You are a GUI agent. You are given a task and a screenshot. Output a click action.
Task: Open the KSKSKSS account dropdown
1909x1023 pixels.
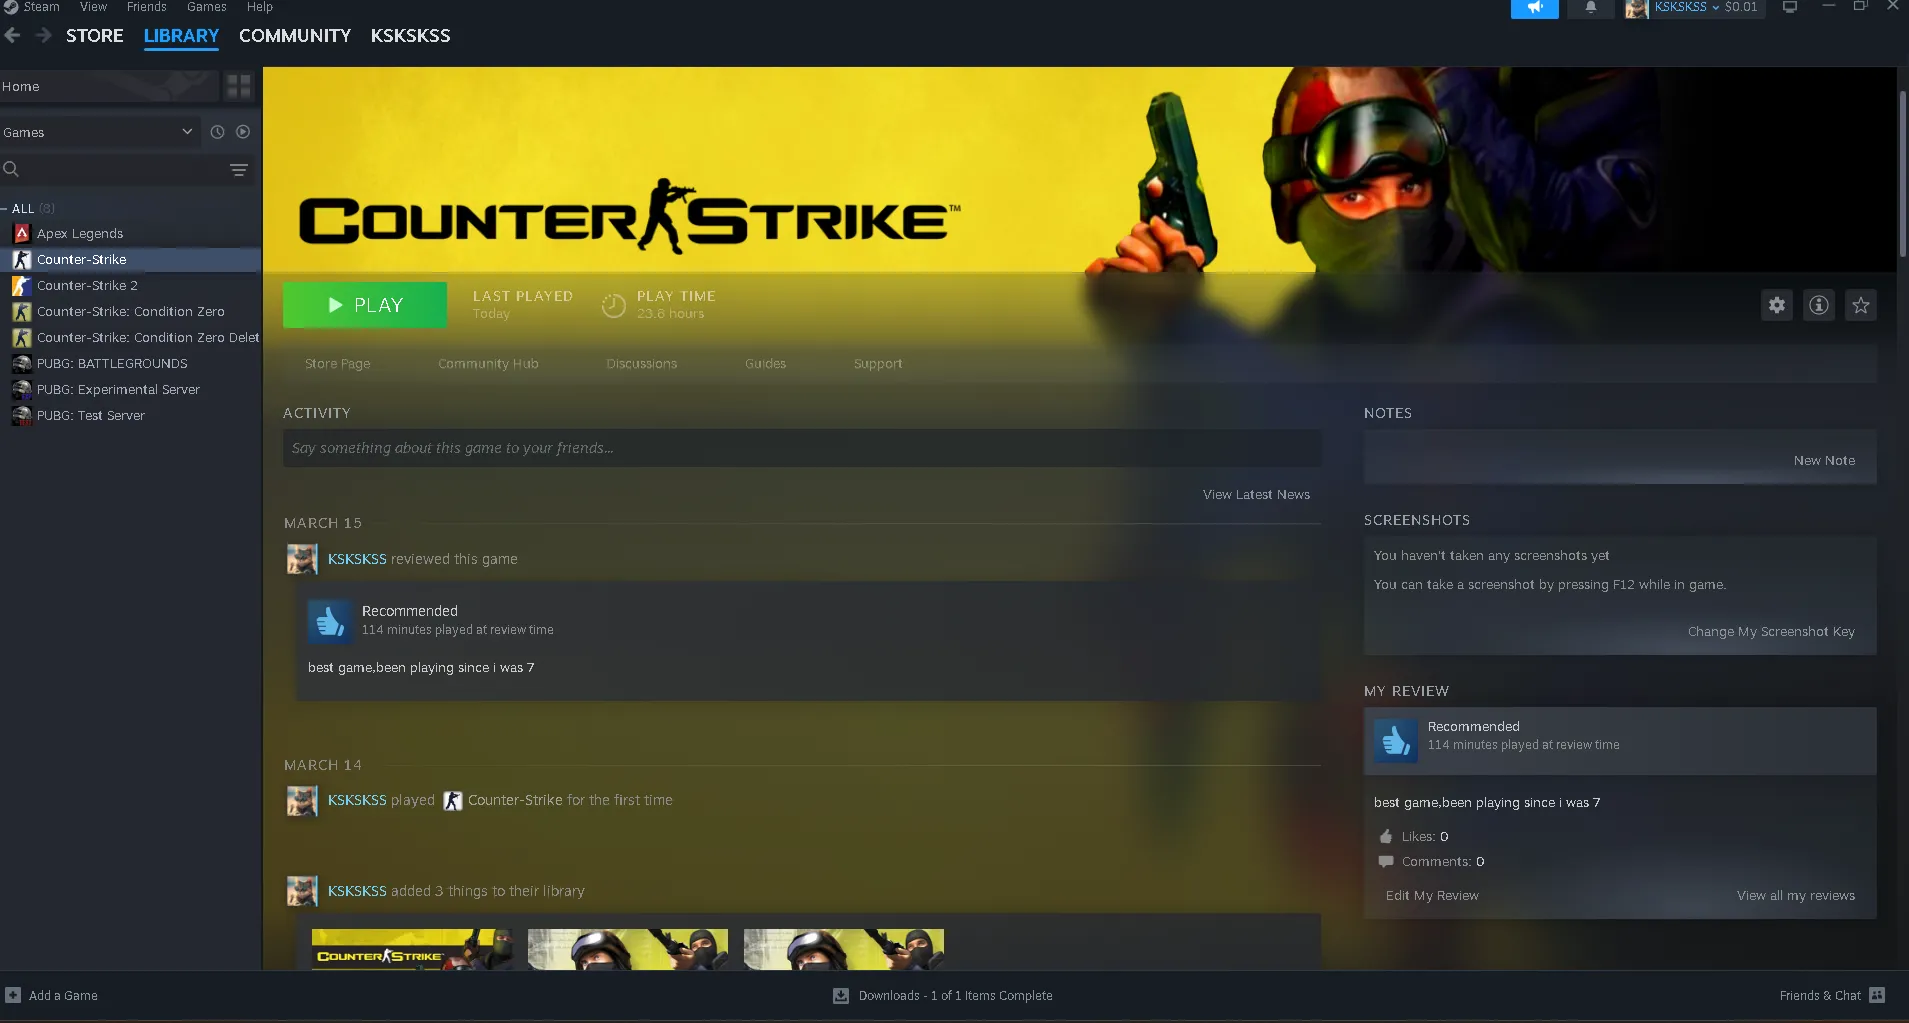pyautogui.click(x=1687, y=8)
